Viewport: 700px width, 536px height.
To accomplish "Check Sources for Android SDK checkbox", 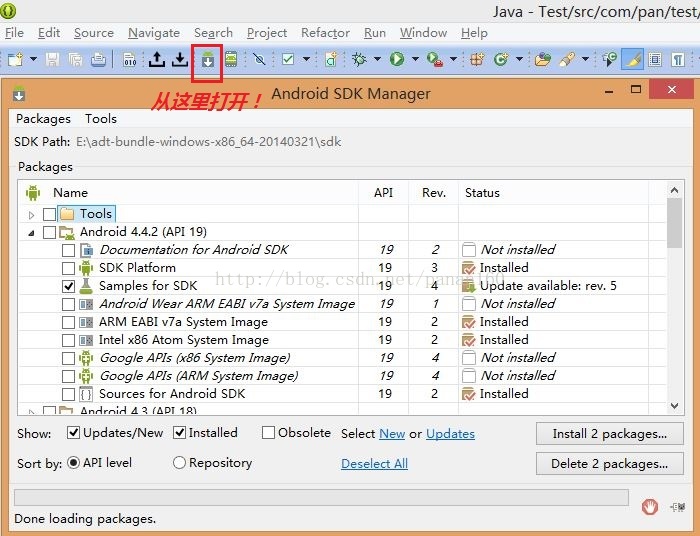I will coord(68,394).
